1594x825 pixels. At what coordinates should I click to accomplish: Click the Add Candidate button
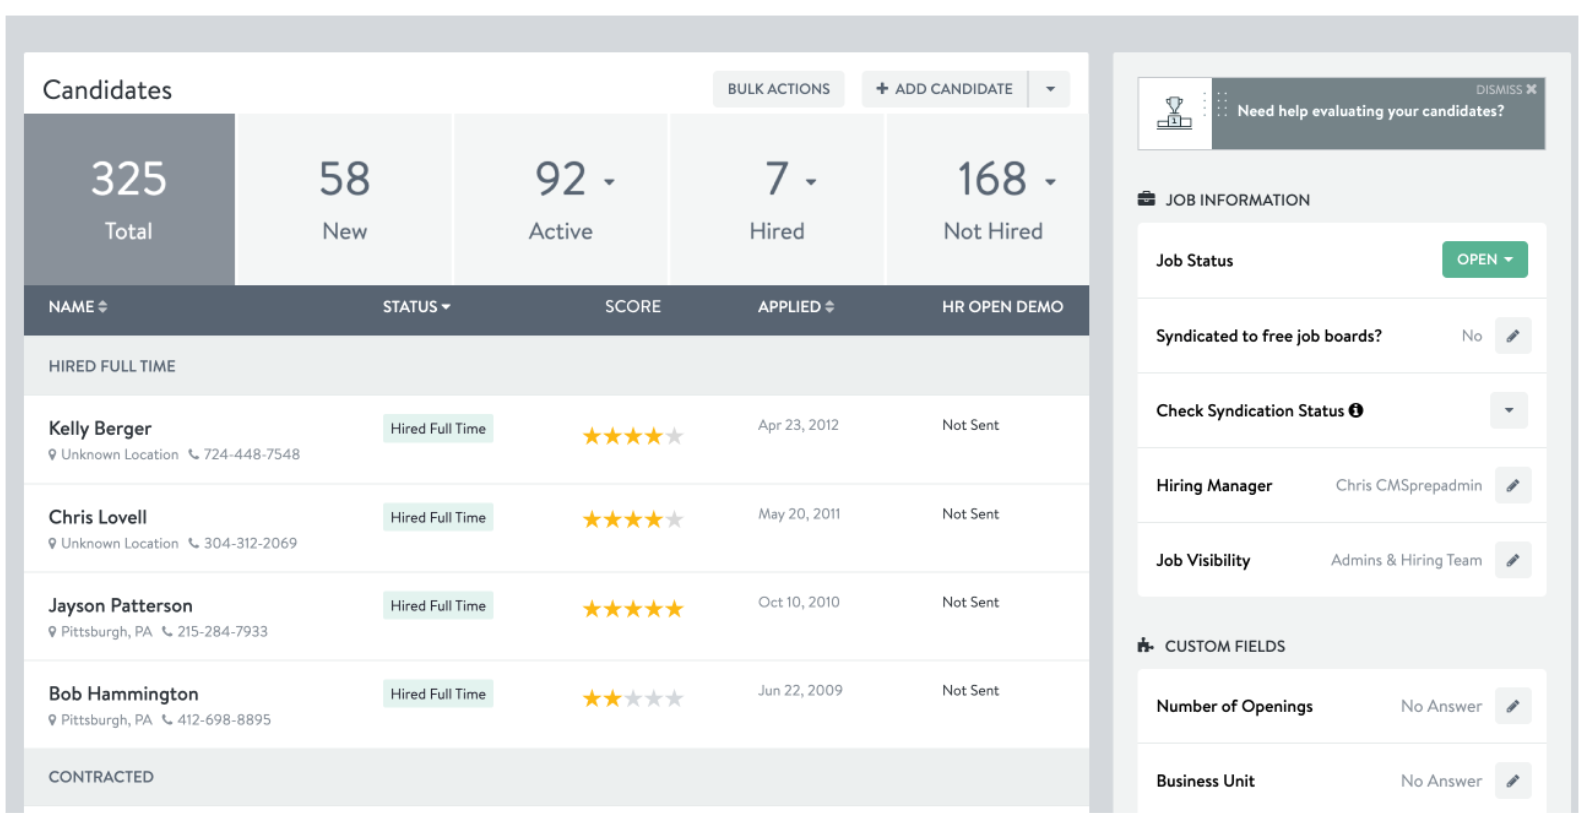[x=945, y=89]
